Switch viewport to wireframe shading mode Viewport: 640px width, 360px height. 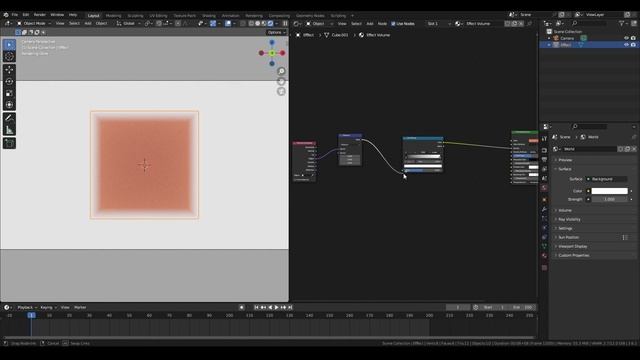pyautogui.click(x=251, y=23)
